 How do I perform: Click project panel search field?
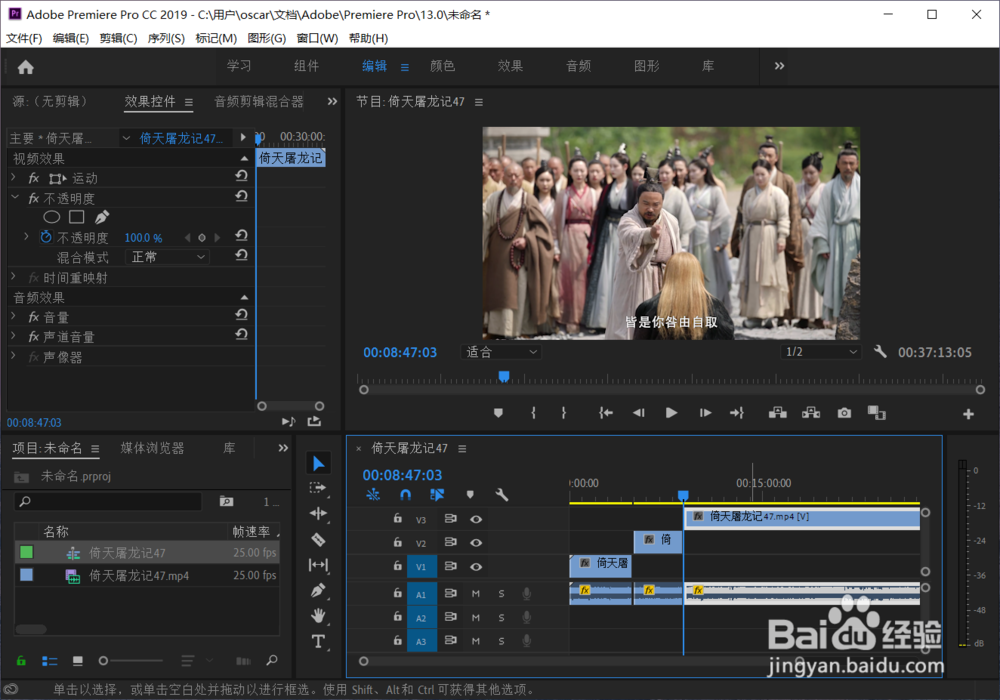click(x=108, y=502)
